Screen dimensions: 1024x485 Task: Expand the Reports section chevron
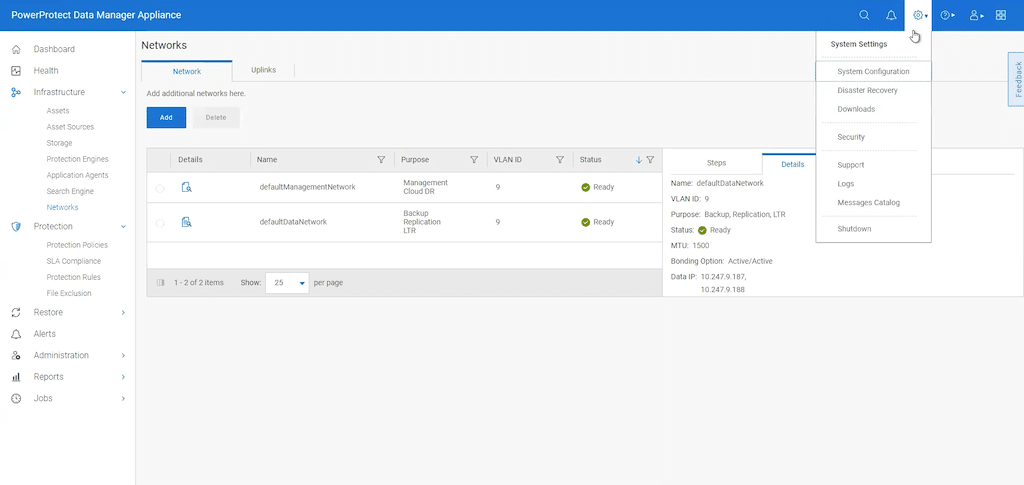click(123, 377)
